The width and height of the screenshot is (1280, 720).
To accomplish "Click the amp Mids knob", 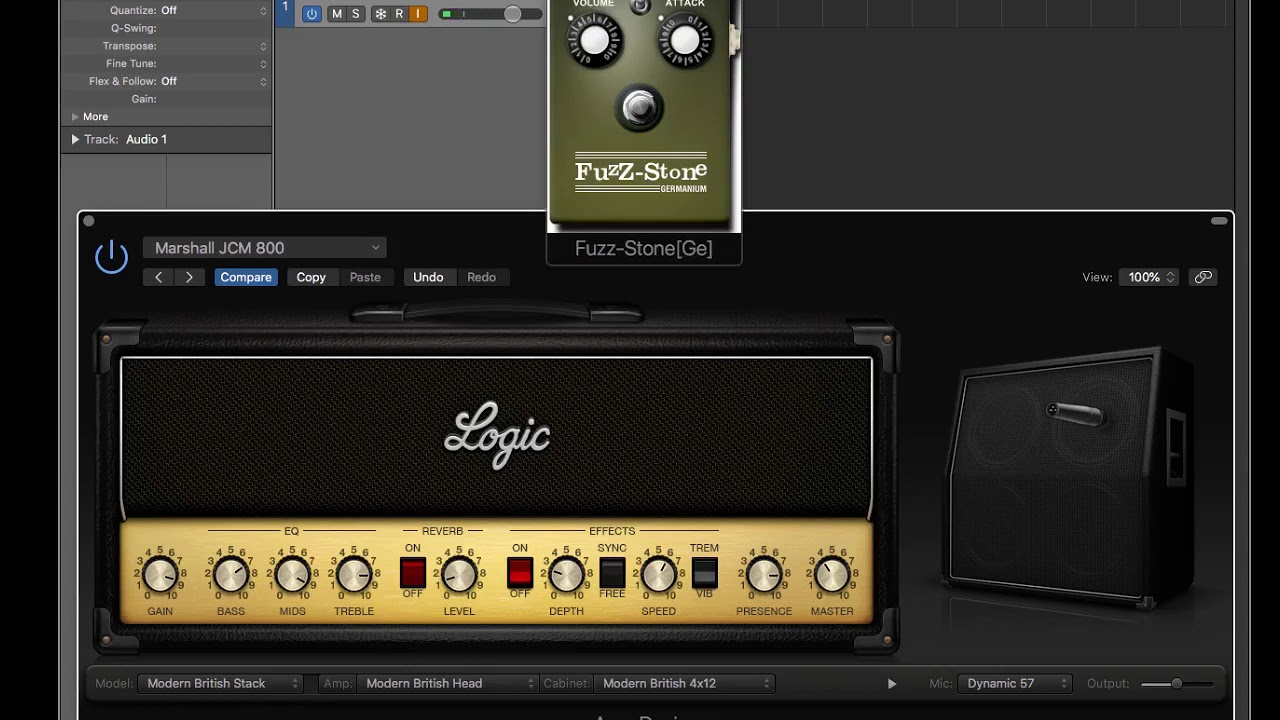I will pyautogui.click(x=292, y=575).
